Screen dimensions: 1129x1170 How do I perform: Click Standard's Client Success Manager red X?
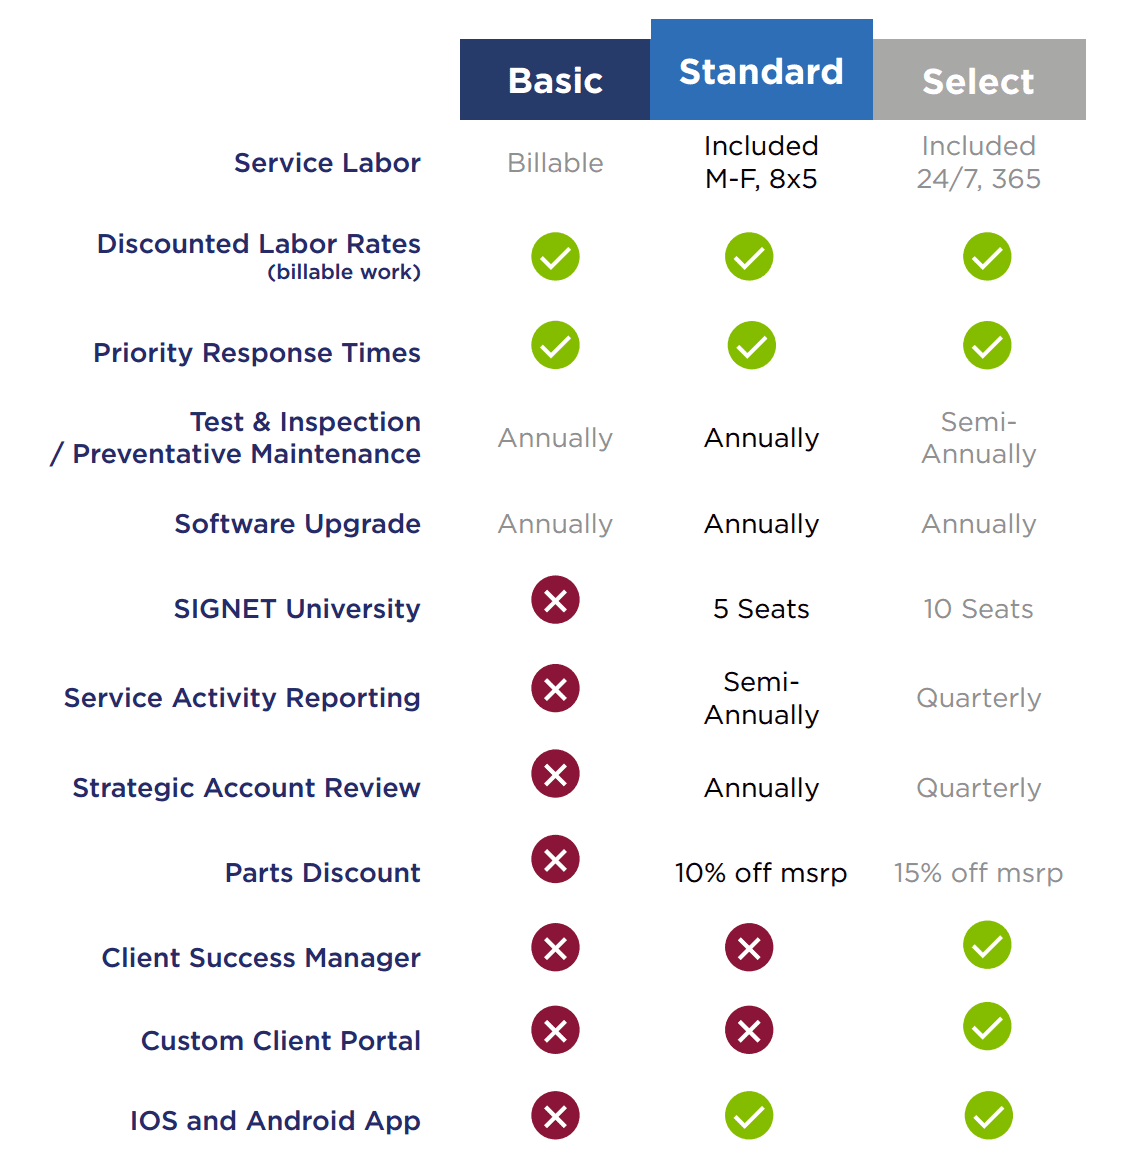(x=749, y=948)
